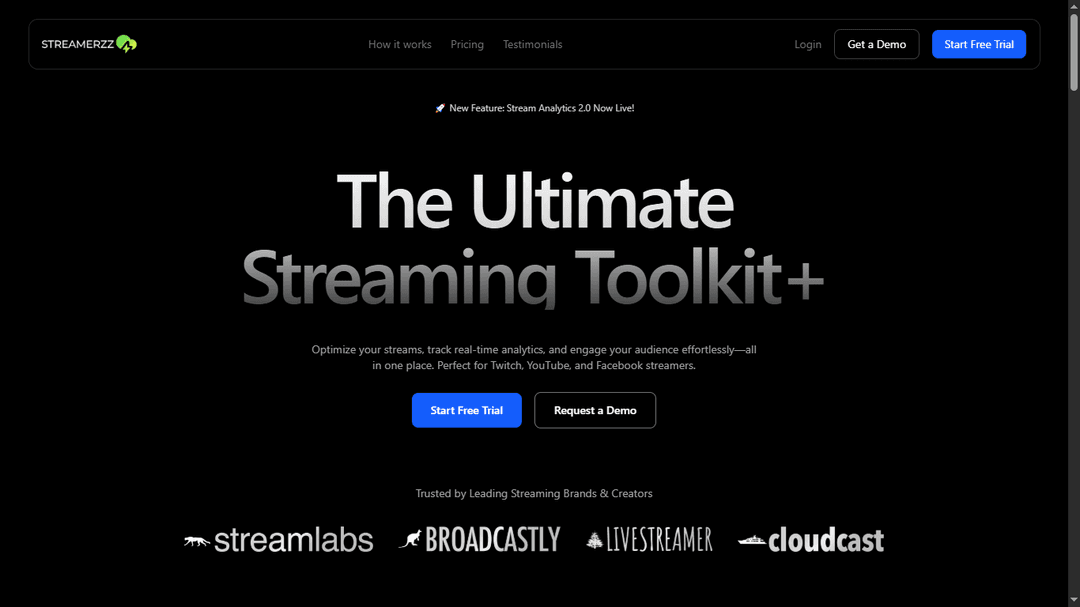Click the Streamerzz lightning cloud logo icon
1080x607 pixels.
(x=127, y=44)
